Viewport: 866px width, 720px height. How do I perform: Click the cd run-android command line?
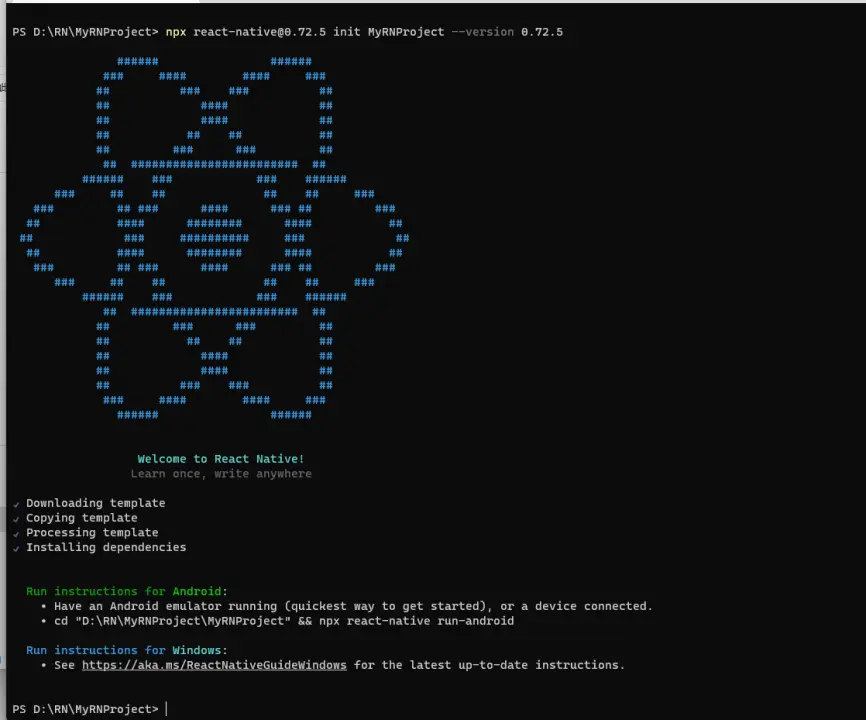[x=277, y=621]
